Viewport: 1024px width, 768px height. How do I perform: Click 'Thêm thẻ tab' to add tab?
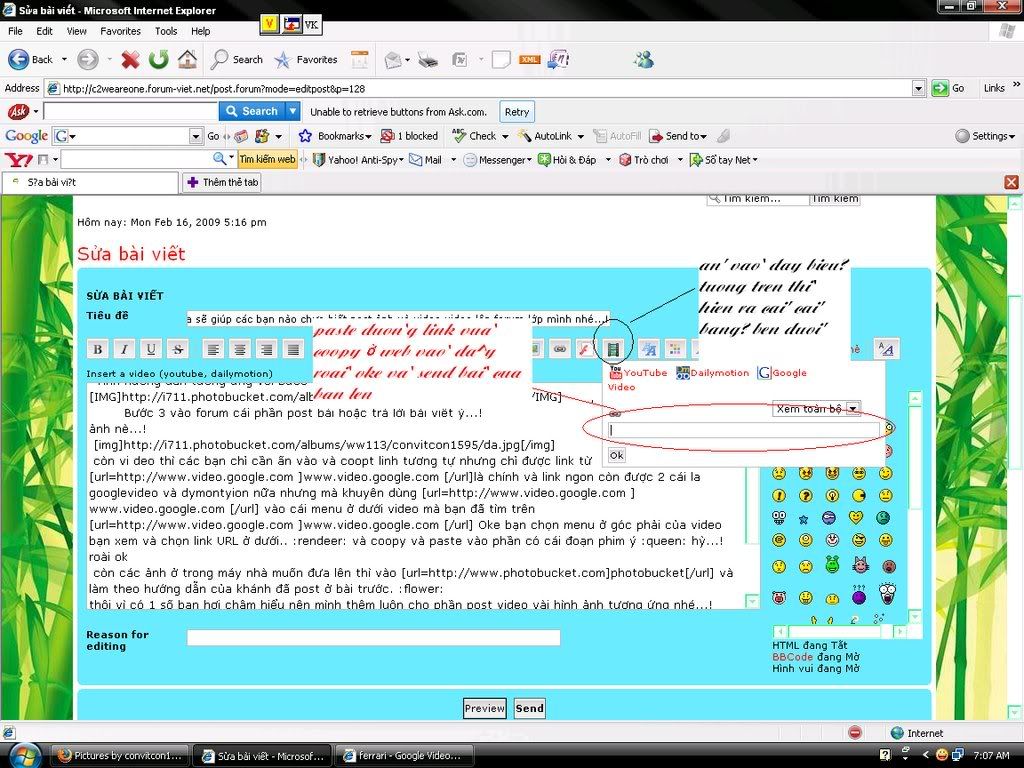pyautogui.click(x=222, y=182)
